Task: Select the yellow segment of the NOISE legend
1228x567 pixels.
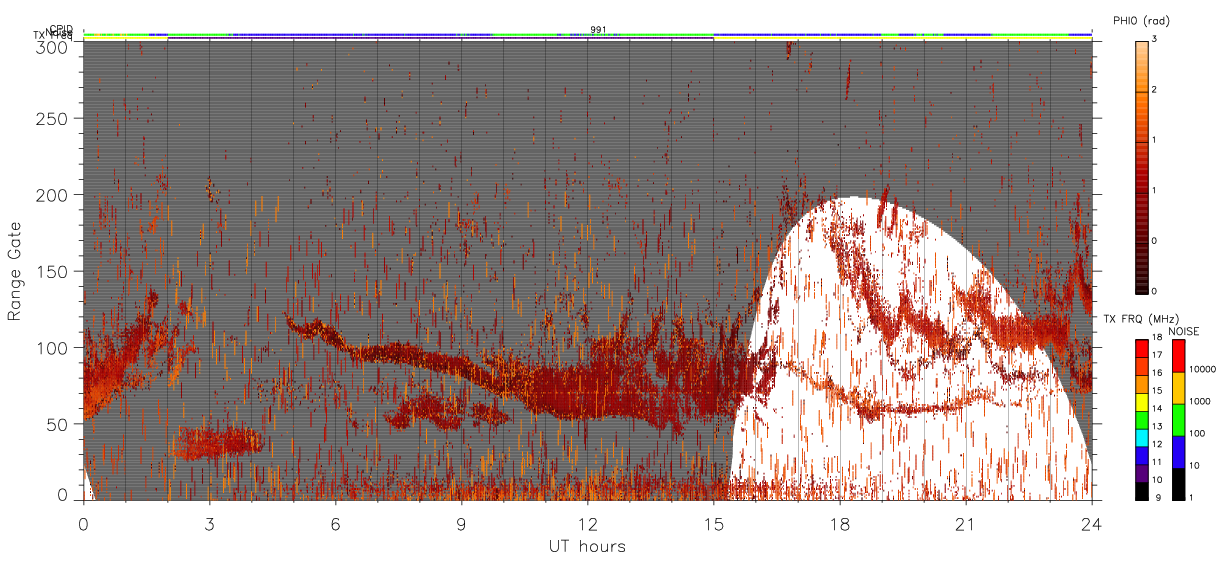Action: (x=1179, y=388)
